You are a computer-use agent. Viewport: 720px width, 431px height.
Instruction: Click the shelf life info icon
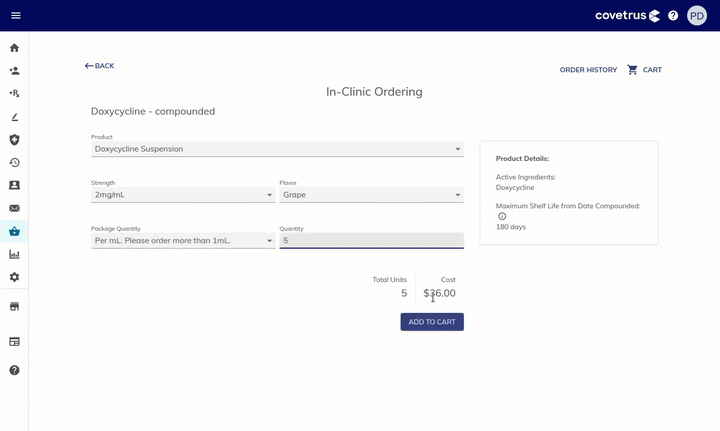[502, 216]
